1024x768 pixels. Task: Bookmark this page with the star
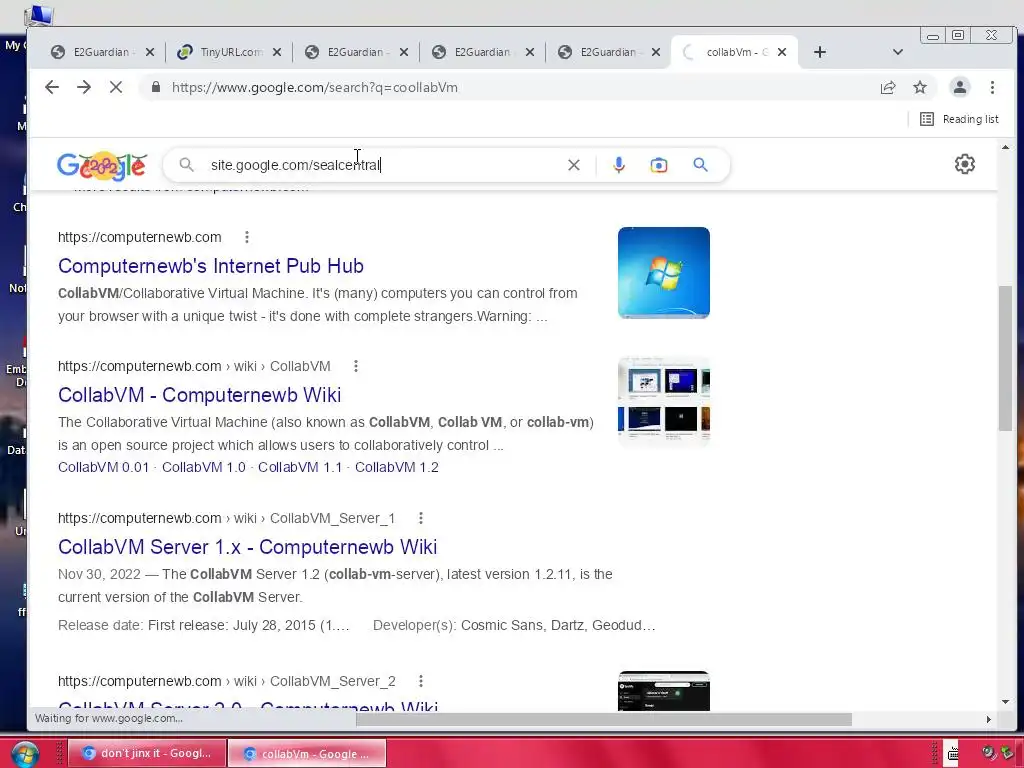tap(920, 87)
